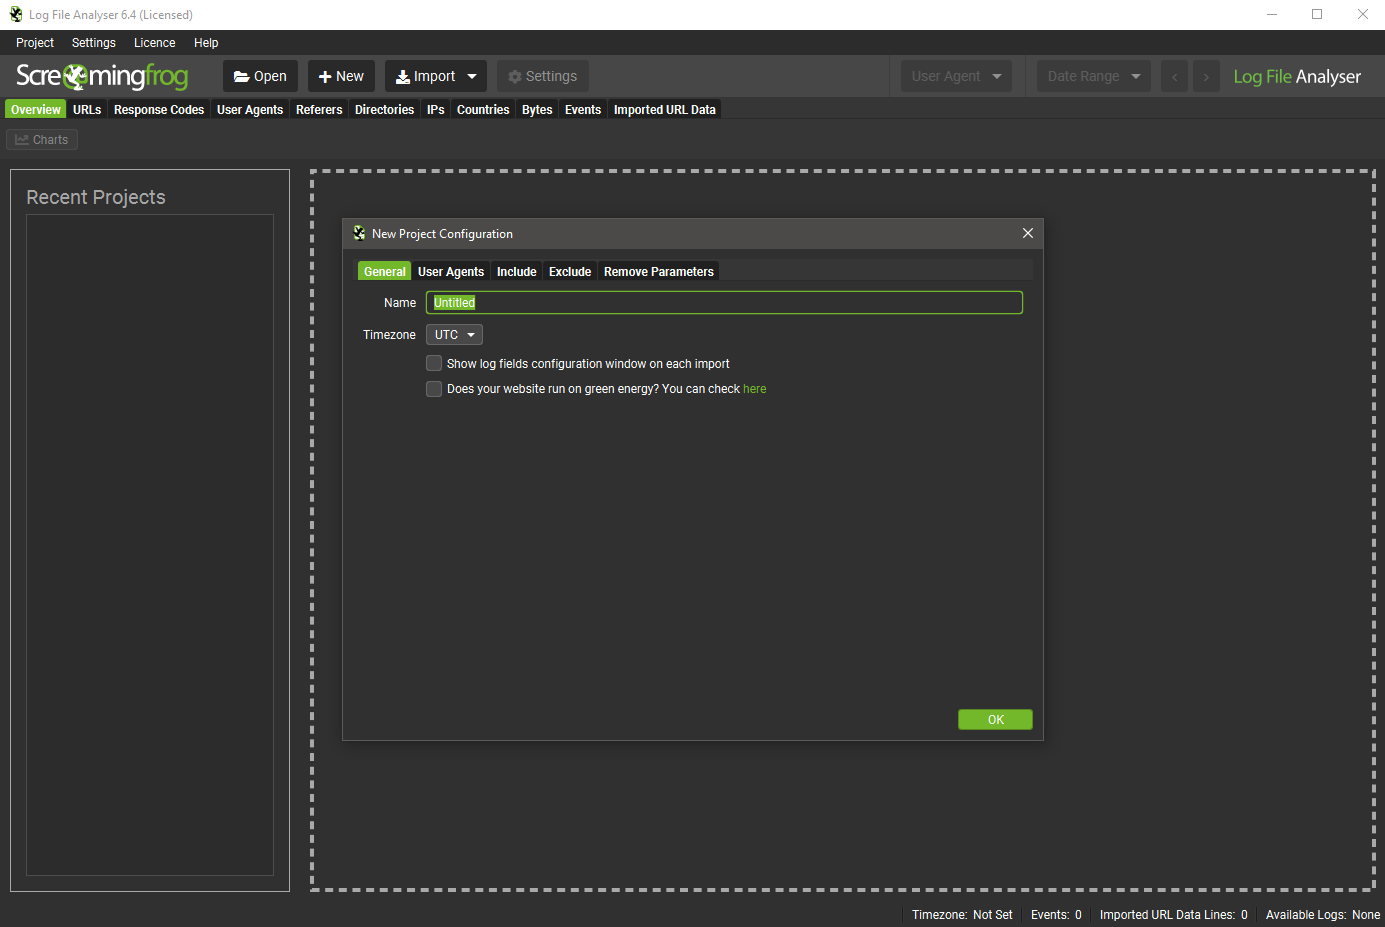Tick the green energy website checkbox
This screenshot has height=927, width=1385.
434,389
